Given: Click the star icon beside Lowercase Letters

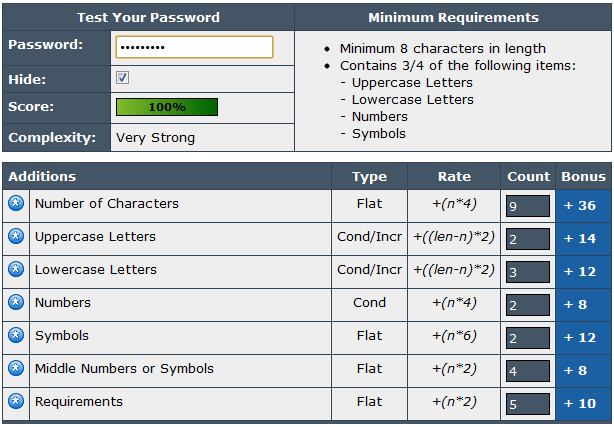Looking at the screenshot, I should click(x=16, y=269).
